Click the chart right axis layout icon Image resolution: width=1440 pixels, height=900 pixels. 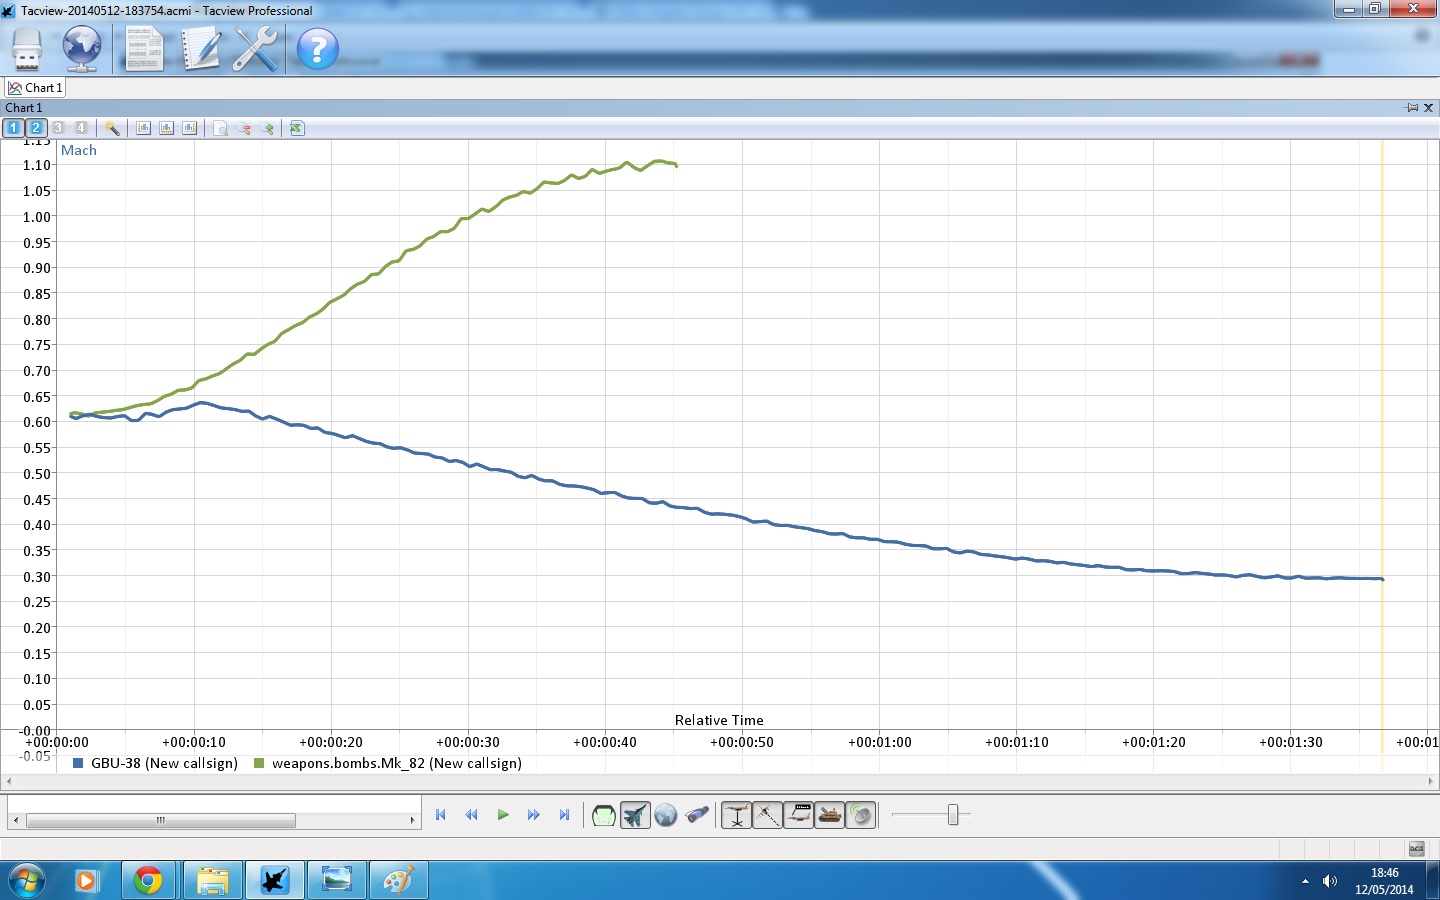tap(189, 128)
